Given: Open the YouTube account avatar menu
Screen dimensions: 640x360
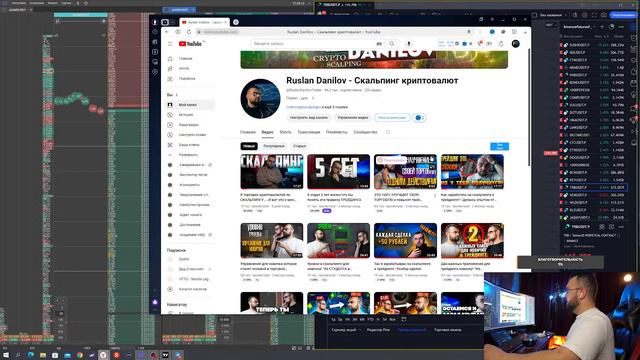Looking at the screenshot, I should coord(516,44).
